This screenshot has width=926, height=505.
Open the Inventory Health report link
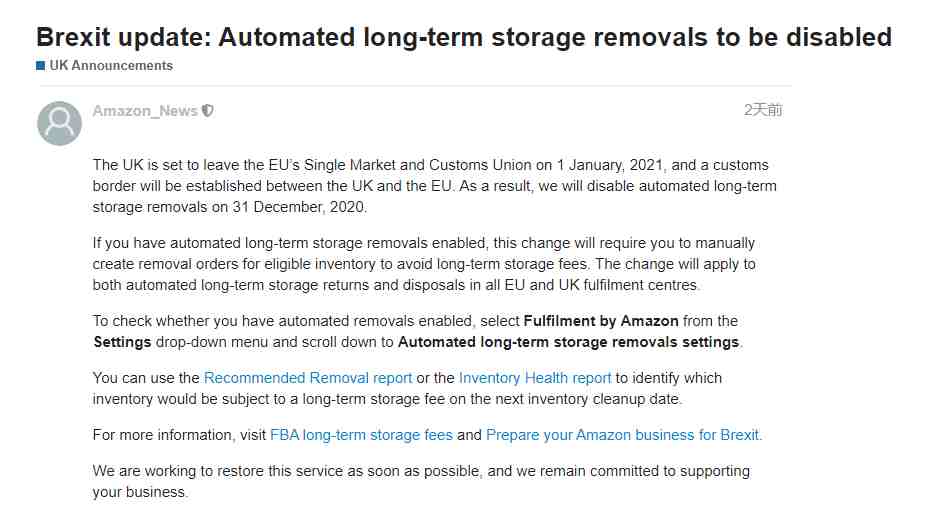(535, 378)
